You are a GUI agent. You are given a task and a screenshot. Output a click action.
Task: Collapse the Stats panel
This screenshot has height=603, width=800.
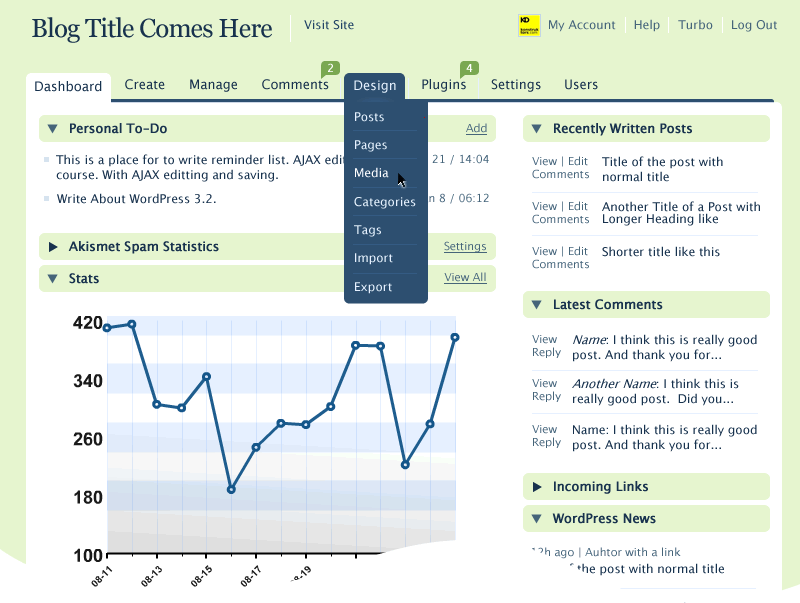click(x=52, y=278)
